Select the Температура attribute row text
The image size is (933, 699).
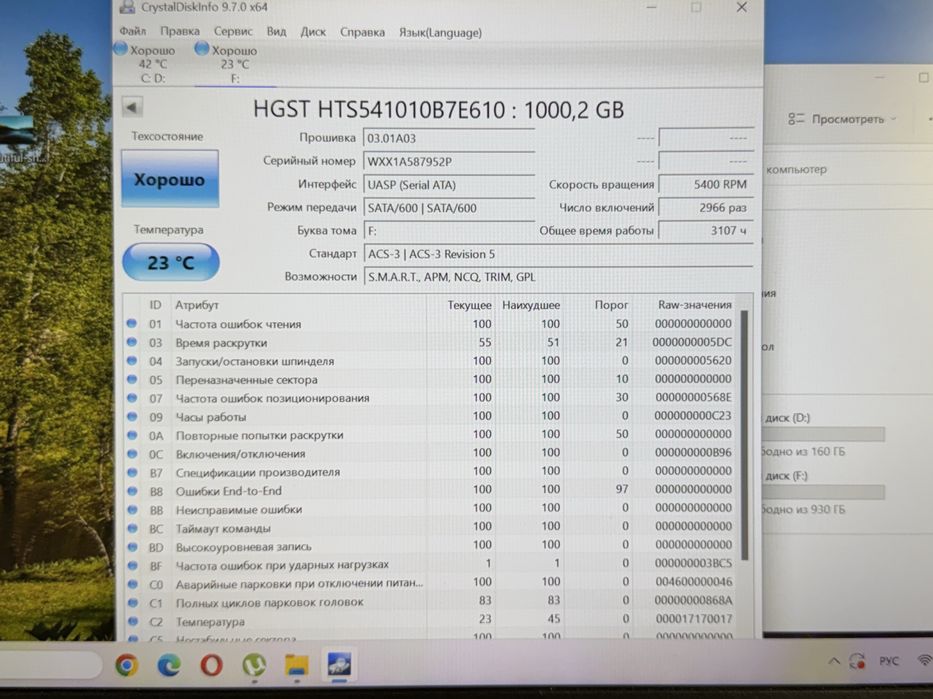(x=210, y=622)
